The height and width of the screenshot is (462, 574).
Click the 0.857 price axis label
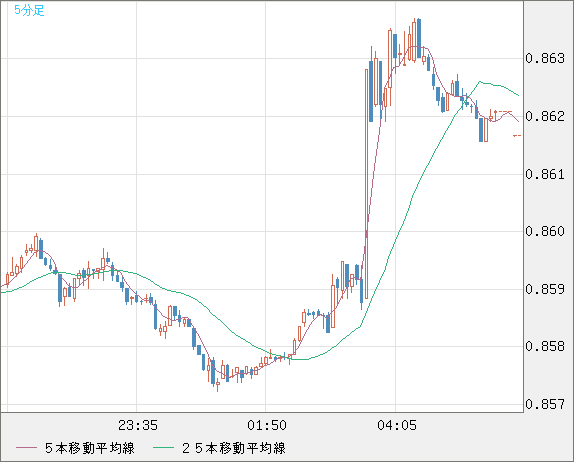[x=545, y=404]
